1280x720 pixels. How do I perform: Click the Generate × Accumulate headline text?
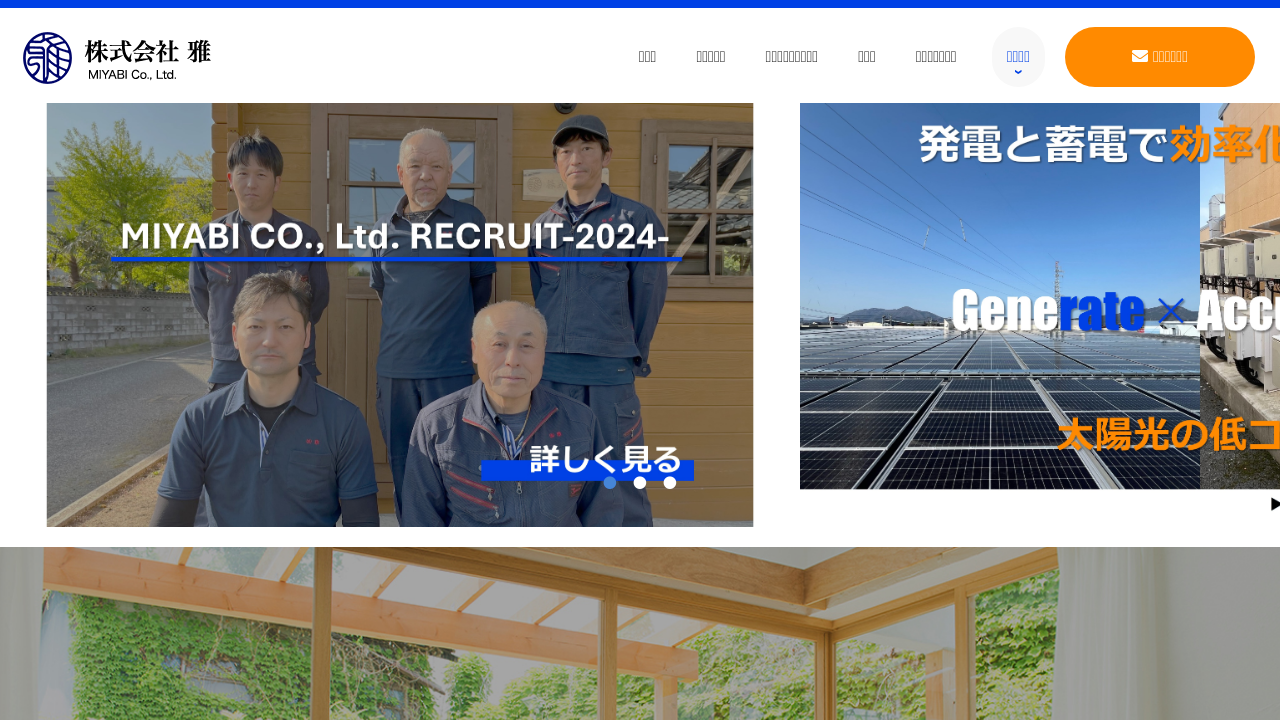coord(1115,311)
